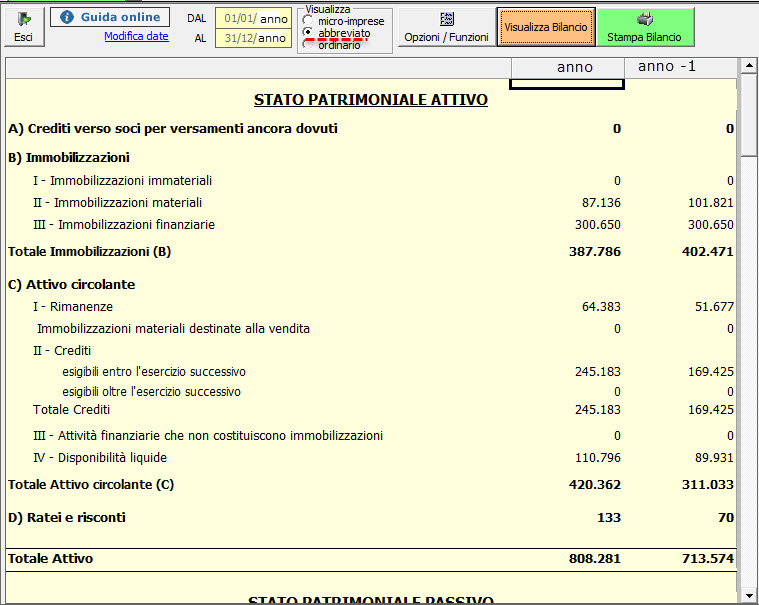Click 'C) Attivo circolante' row label

(72, 285)
